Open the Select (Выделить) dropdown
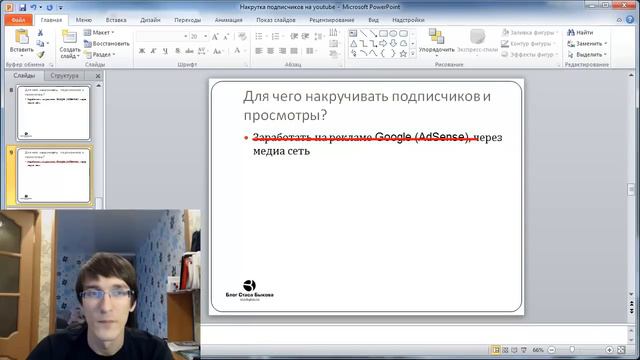640x360 pixels. tap(587, 54)
